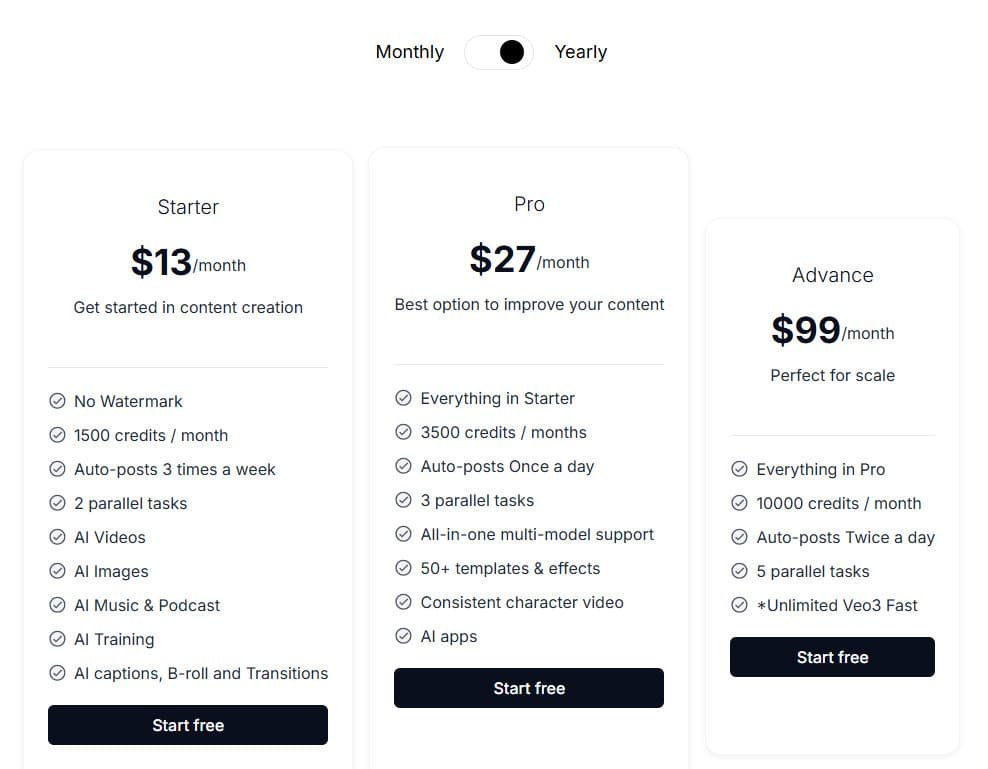Click Start free under Starter plan
The height and width of the screenshot is (769, 988).
click(x=188, y=725)
